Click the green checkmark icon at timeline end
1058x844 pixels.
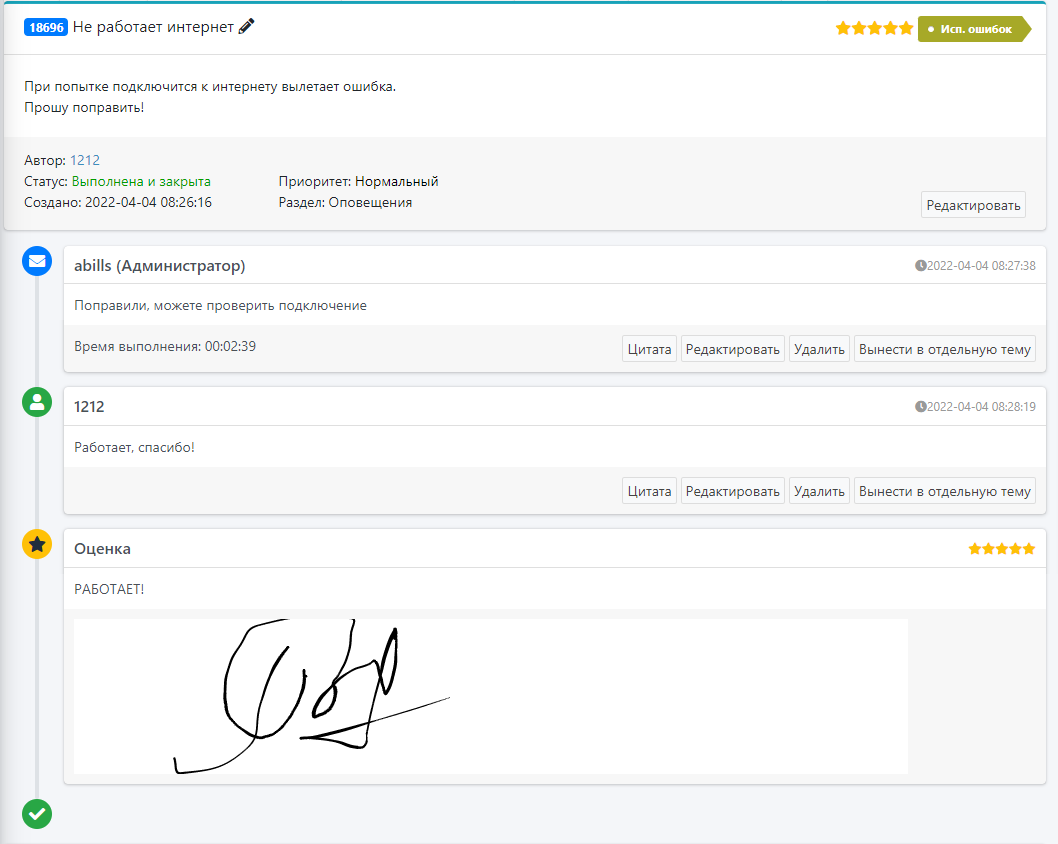coord(37,813)
